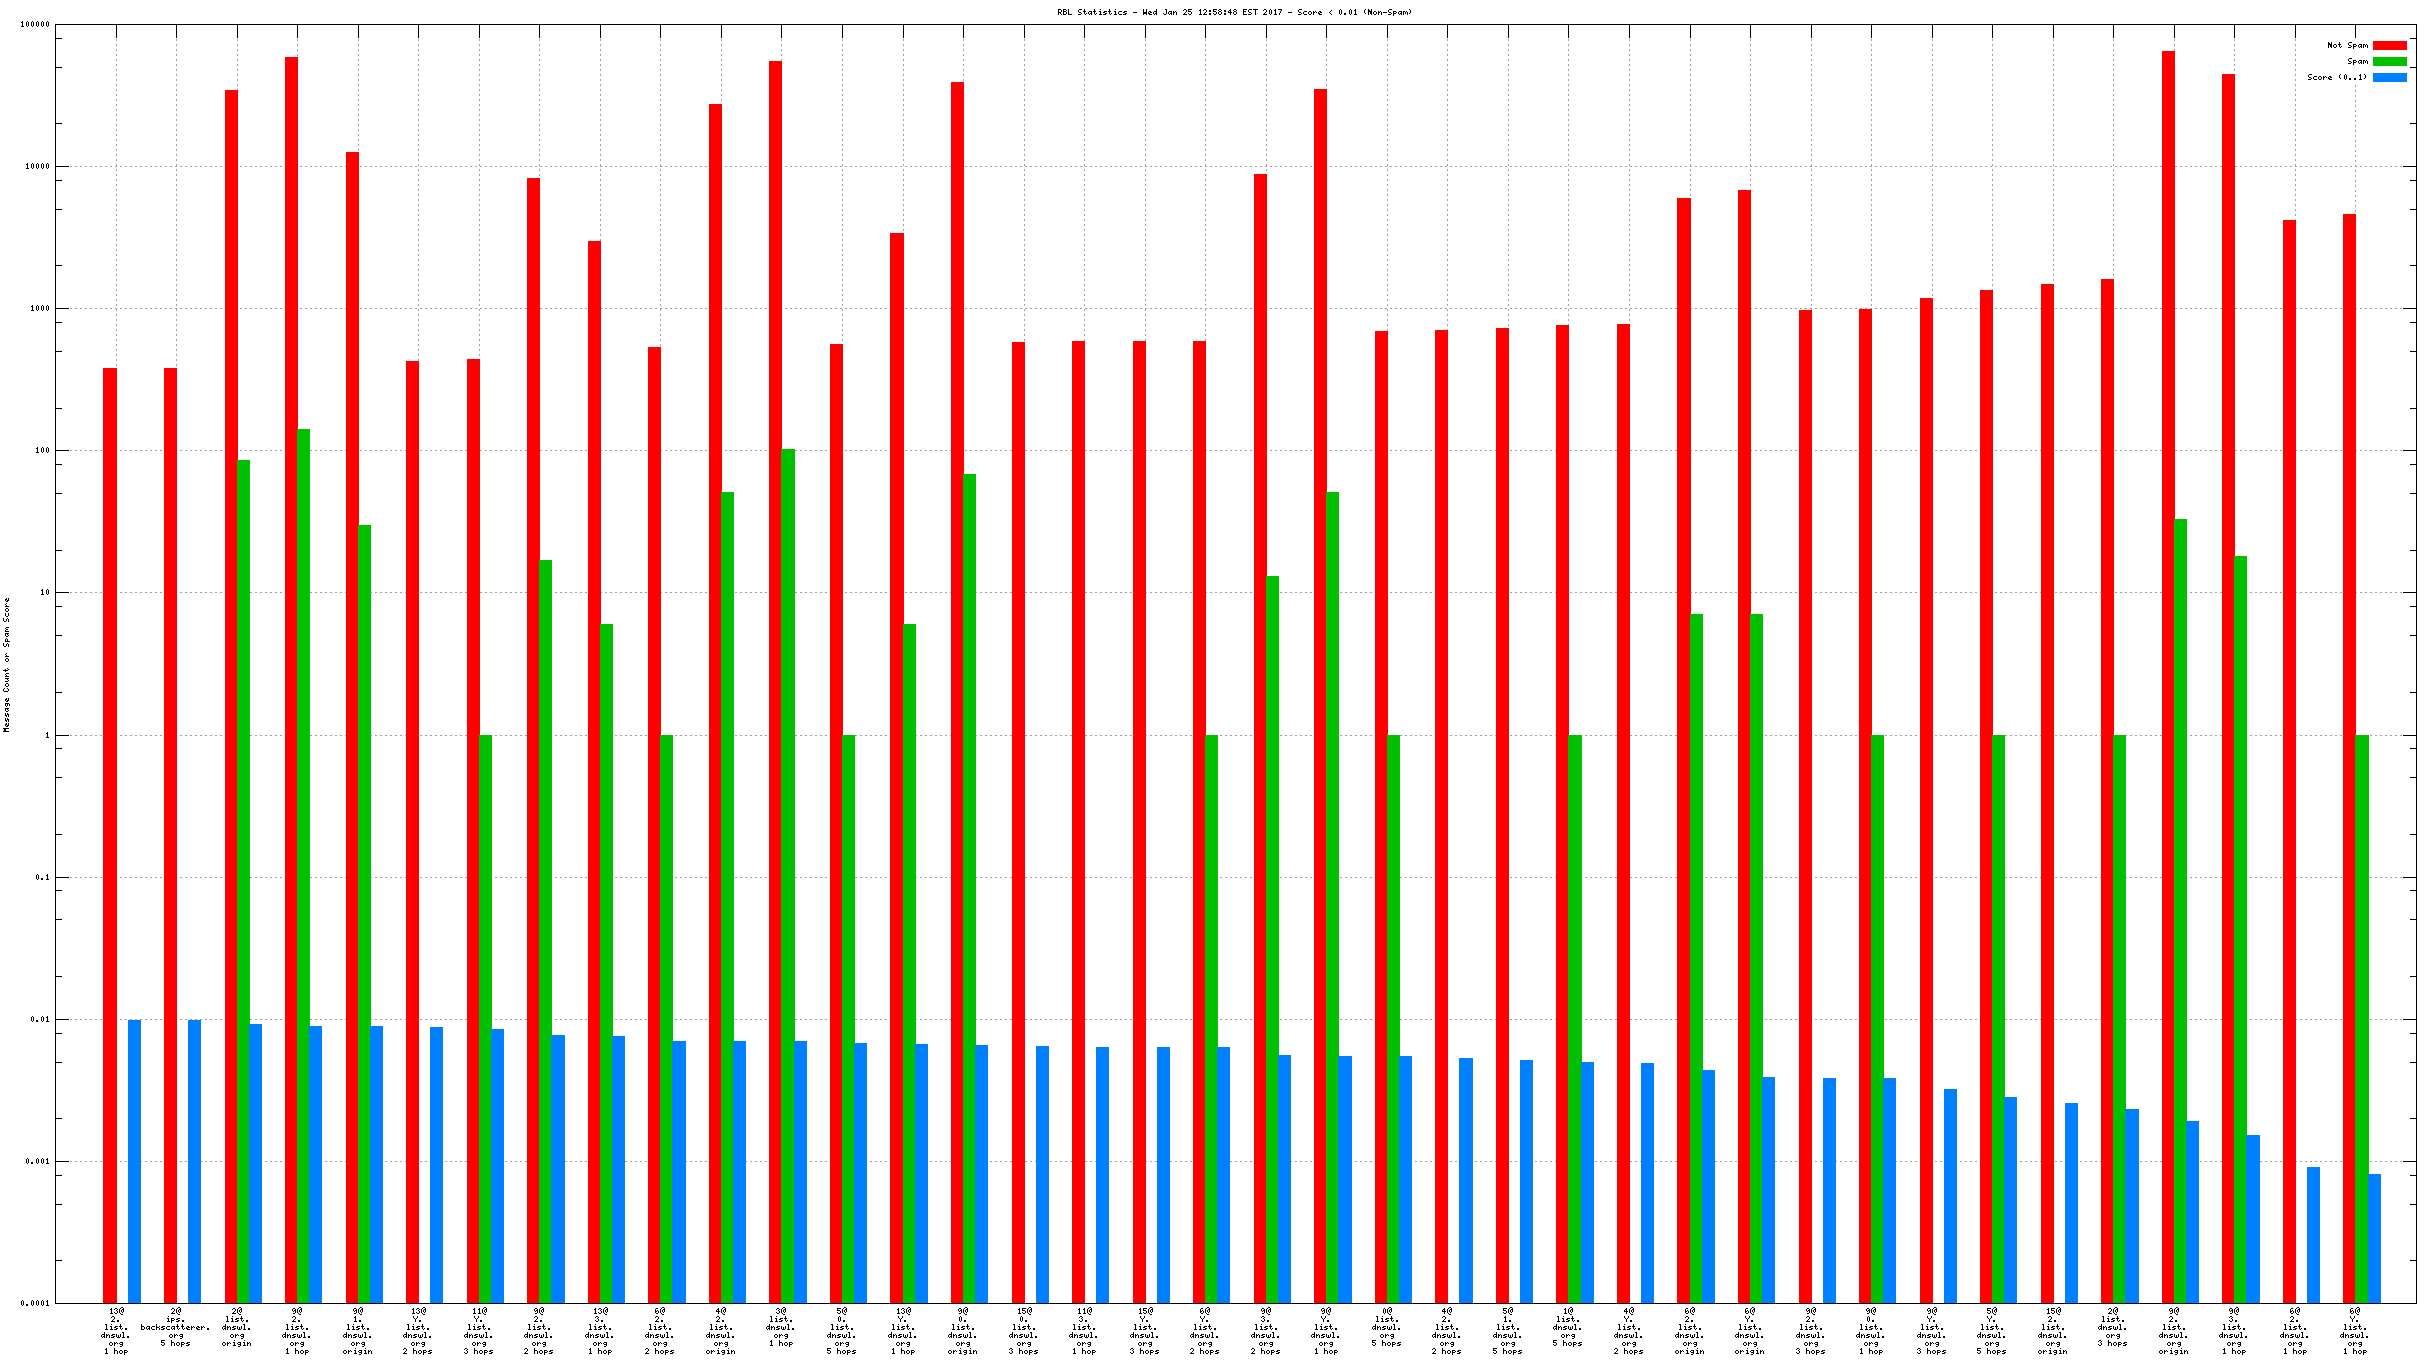Click the RBL Statistics chart title
This screenshot has height=1368, width=2432.
point(1234,12)
